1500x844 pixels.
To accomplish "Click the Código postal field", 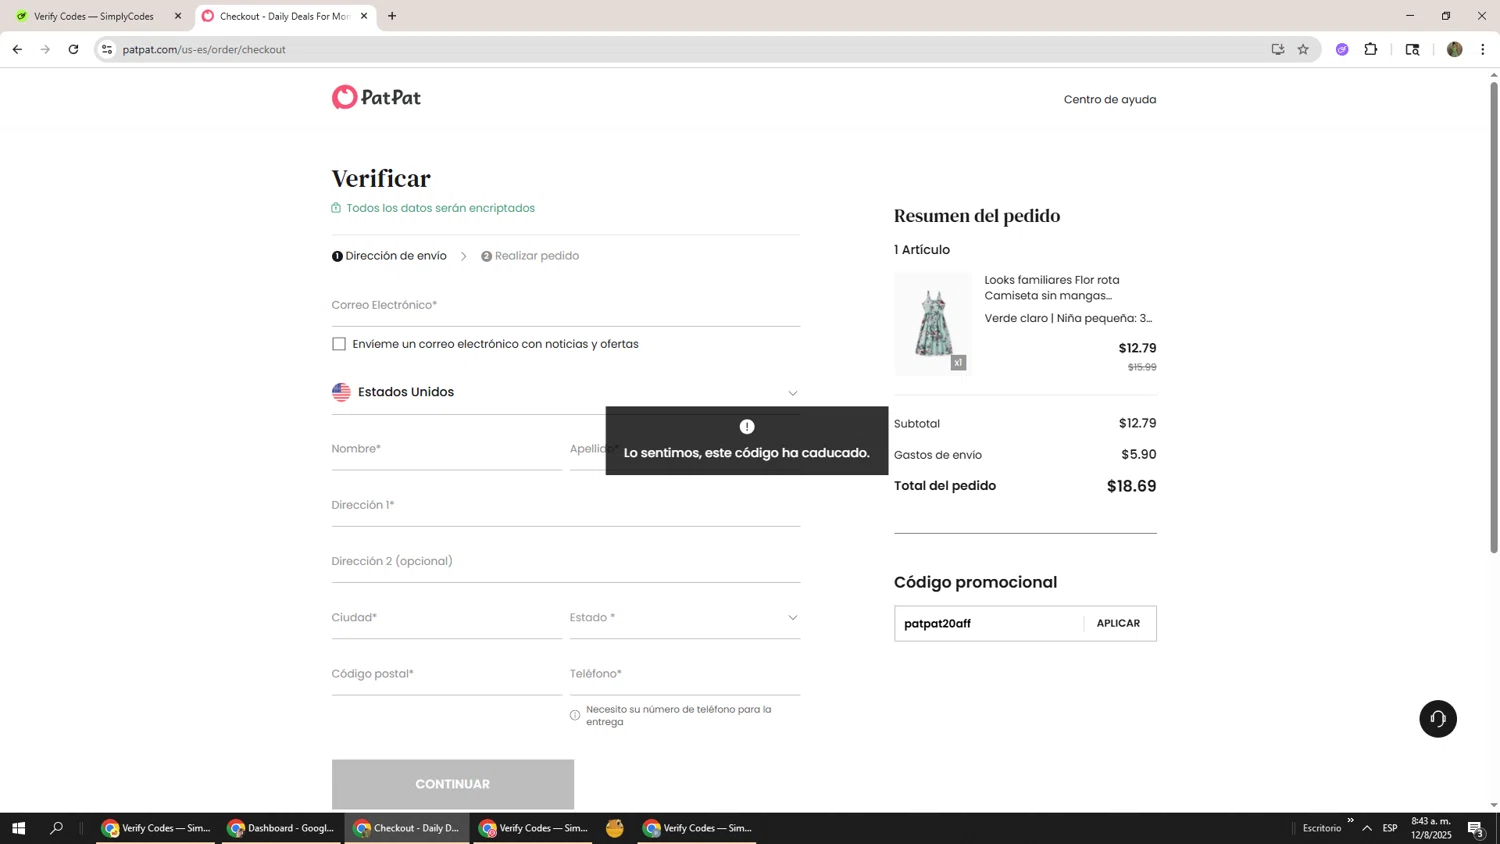I will (446, 674).
